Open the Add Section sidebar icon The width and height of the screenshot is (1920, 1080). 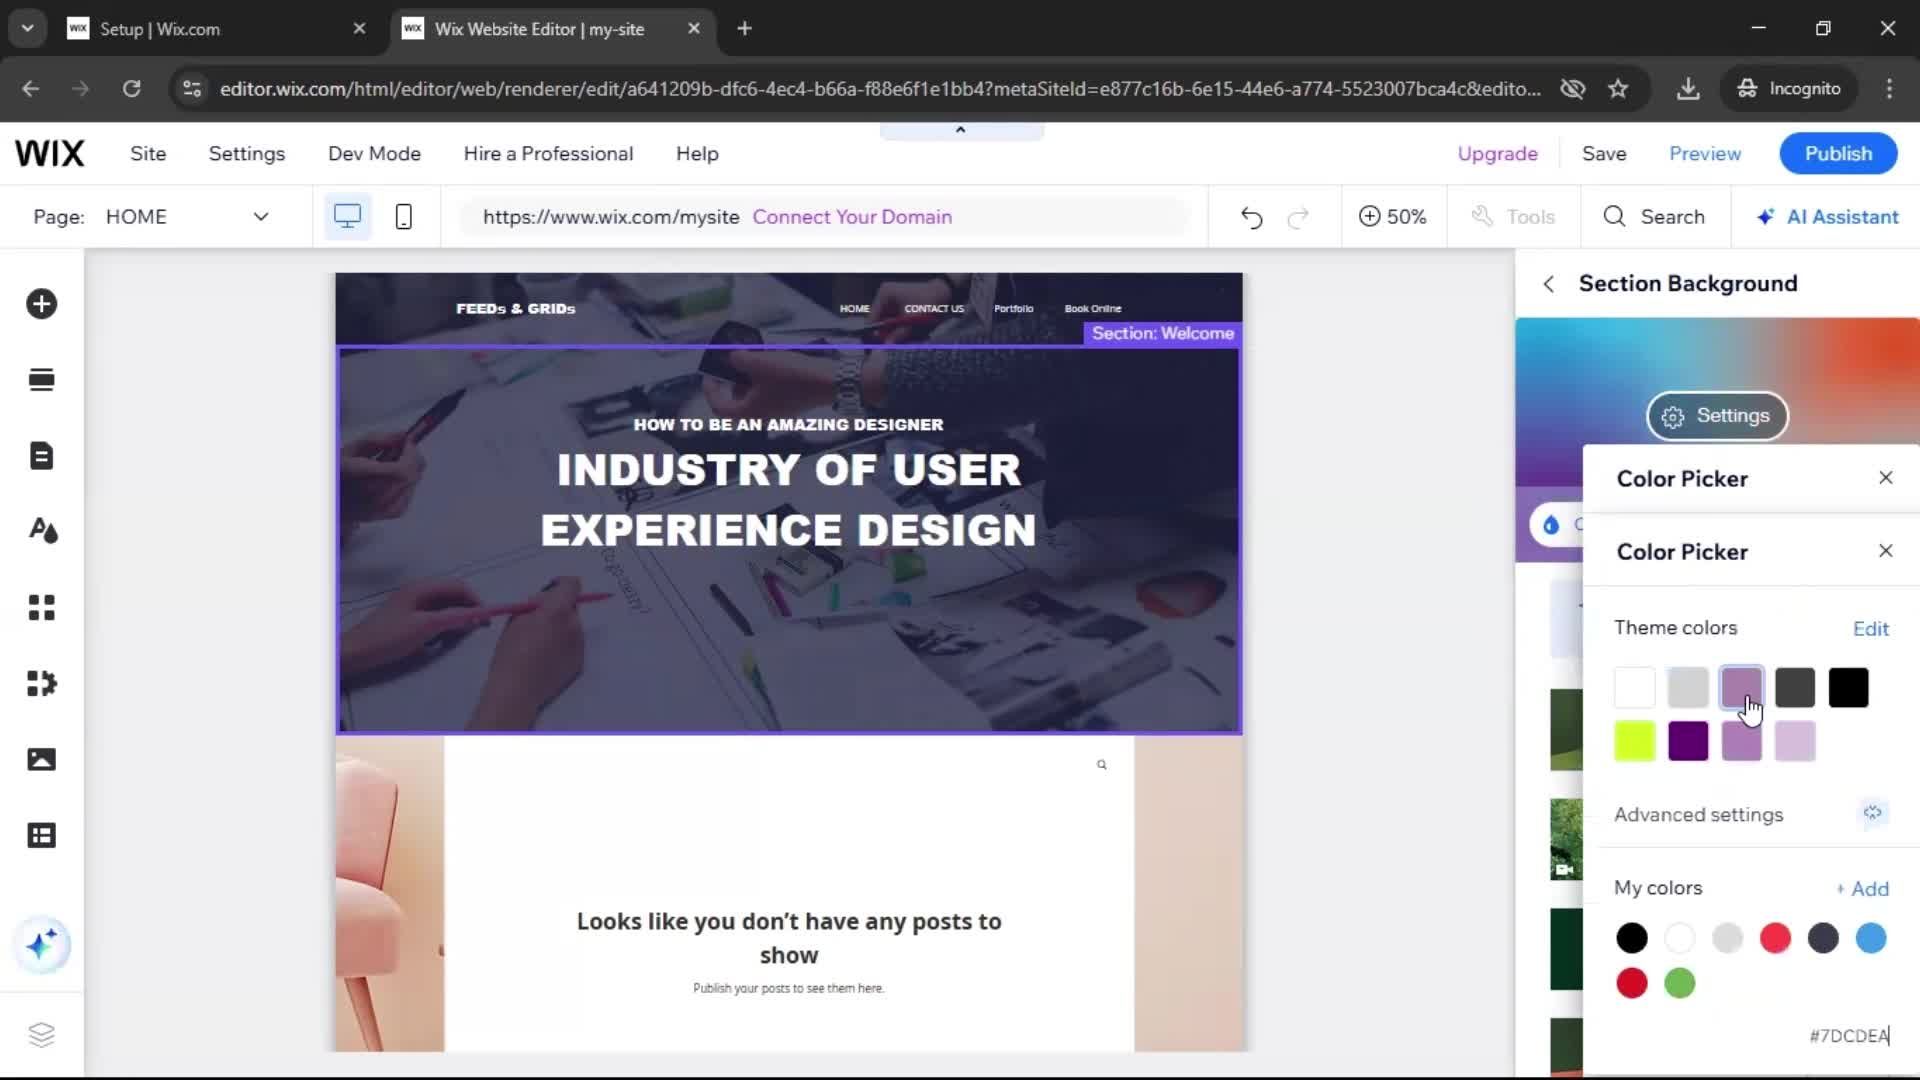pyautogui.click(x=41, y=380)
